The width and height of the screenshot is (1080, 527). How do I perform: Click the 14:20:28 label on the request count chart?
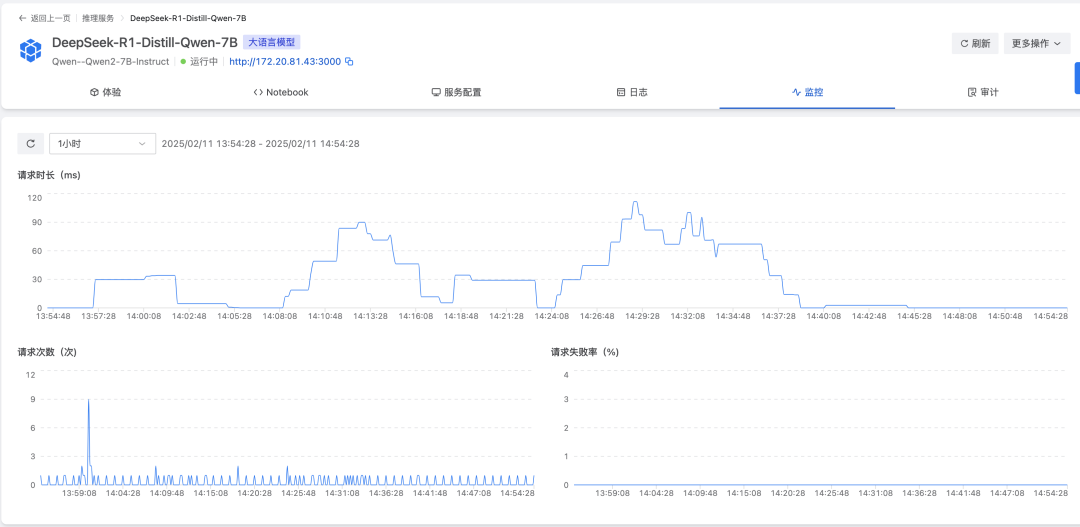[x=254, y=493]
